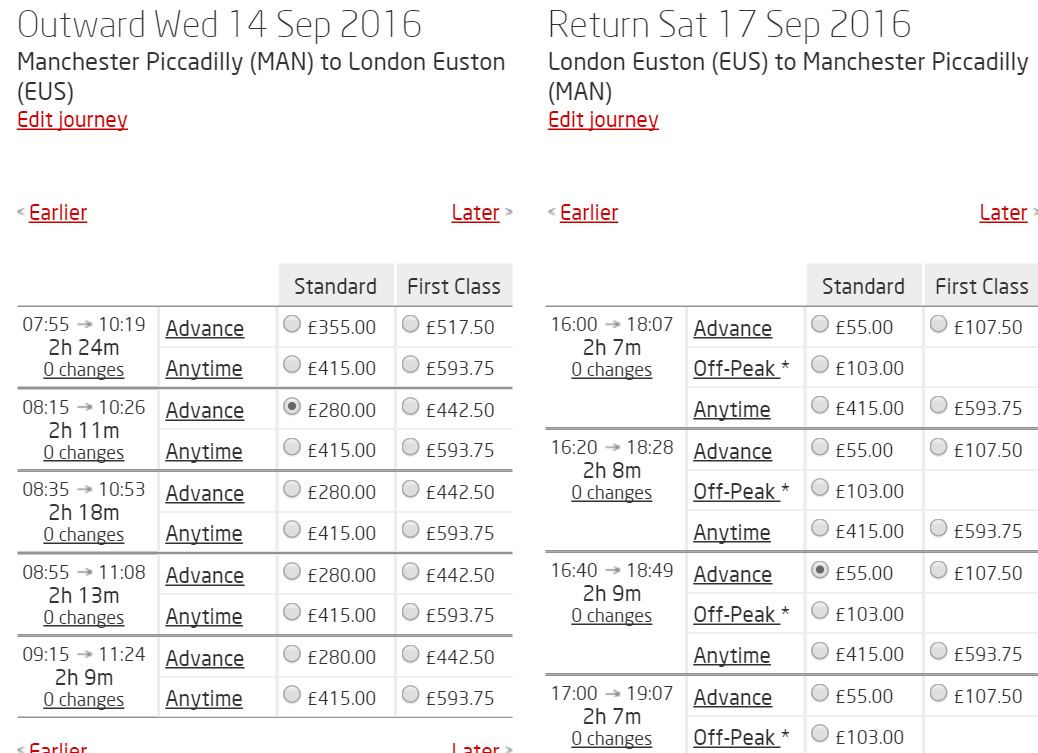Select £103.00 Off-Peak fare on 16:20 return

820,488
